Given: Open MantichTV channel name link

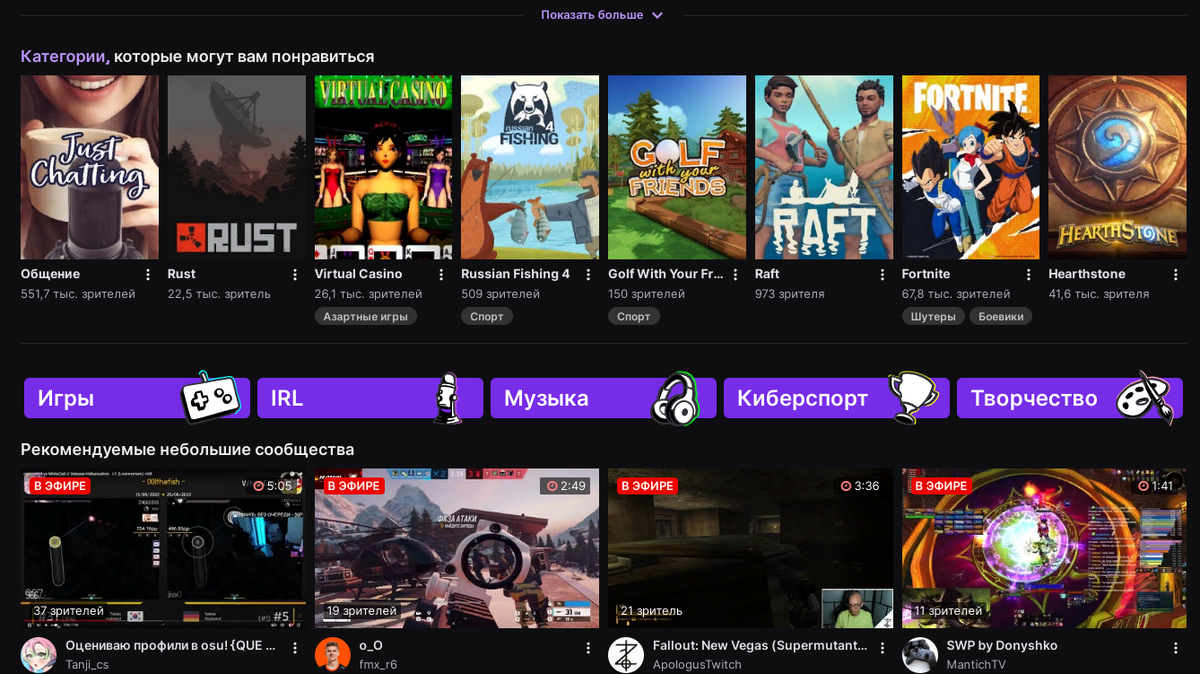Looking at the screenshot, I should (978, 664).
